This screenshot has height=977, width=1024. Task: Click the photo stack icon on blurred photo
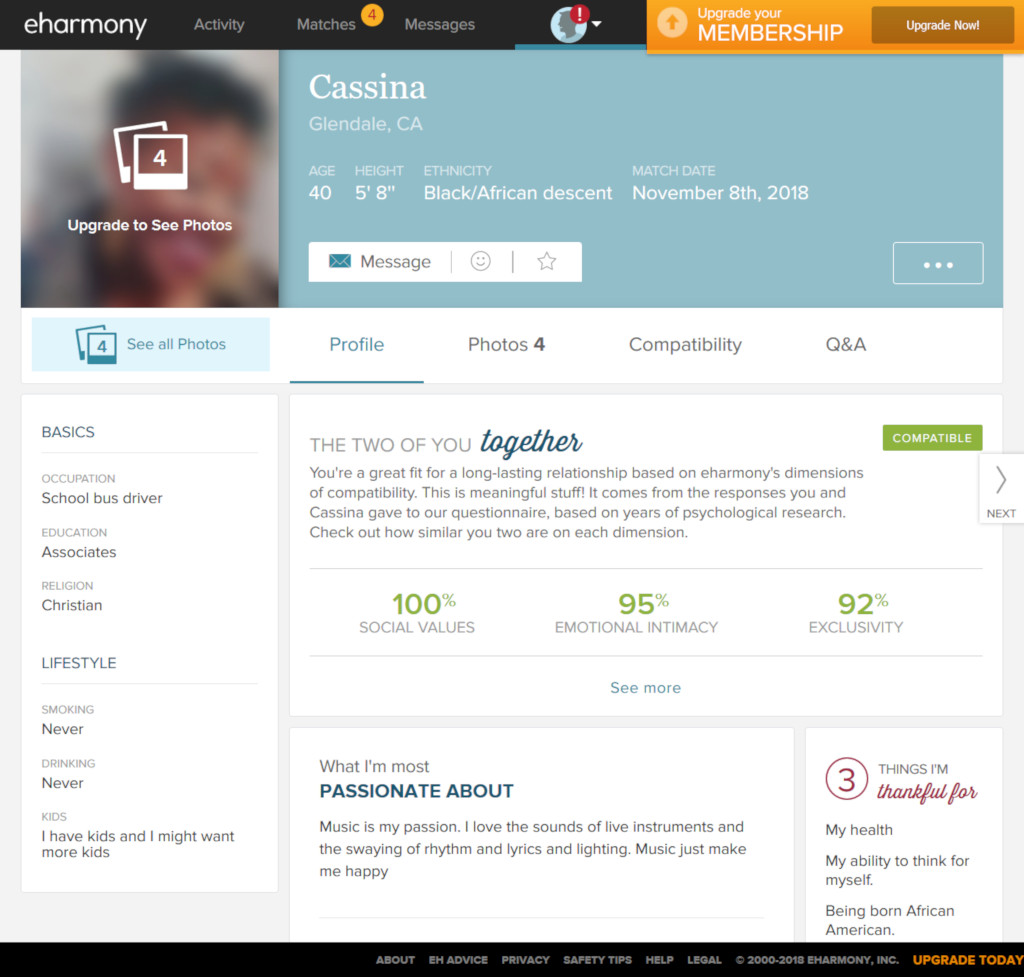pos(151,156)
